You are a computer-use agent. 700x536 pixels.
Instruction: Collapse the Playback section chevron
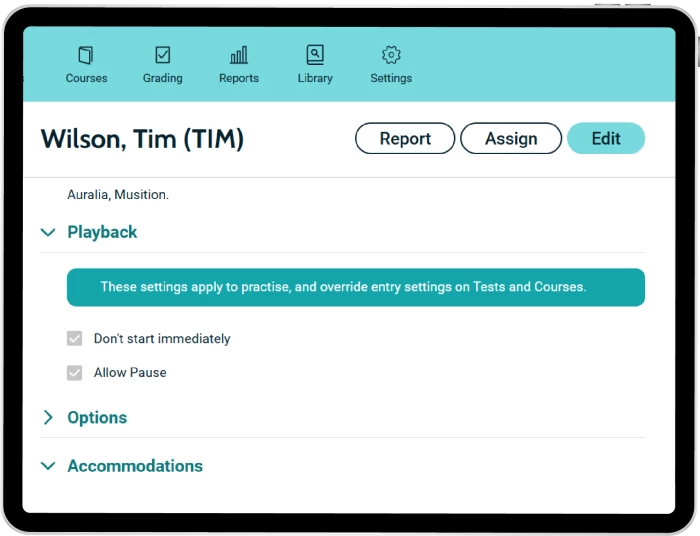(x=48, y=232)
